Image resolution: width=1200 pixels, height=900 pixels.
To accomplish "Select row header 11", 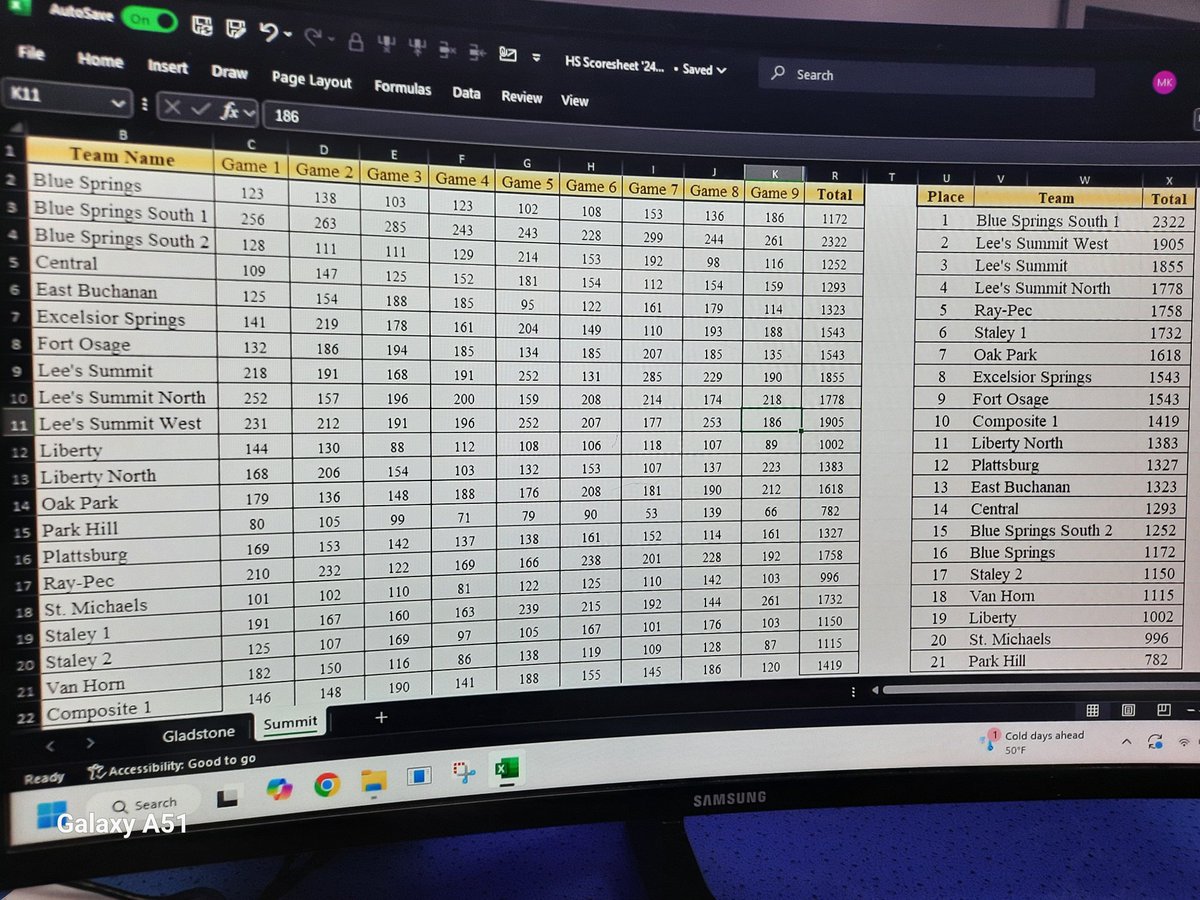I will (18, 425).
